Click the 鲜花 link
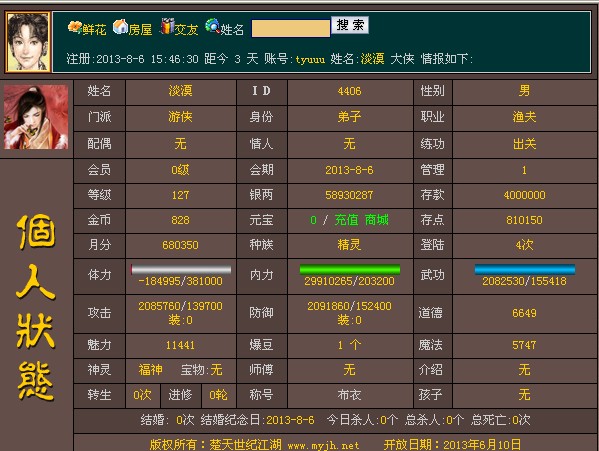Screen dimensions: 599x451 click(94, 29)
